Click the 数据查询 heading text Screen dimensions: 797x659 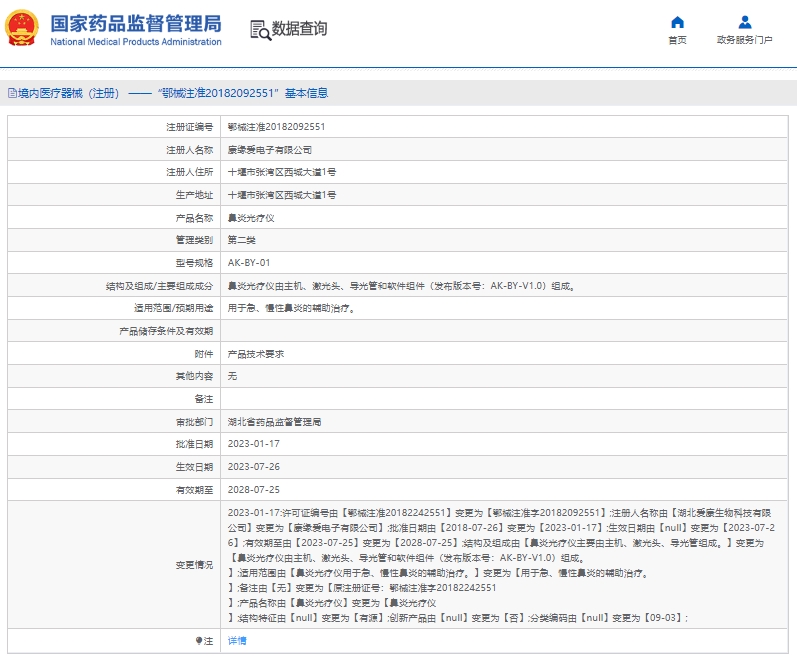[299, 29]
